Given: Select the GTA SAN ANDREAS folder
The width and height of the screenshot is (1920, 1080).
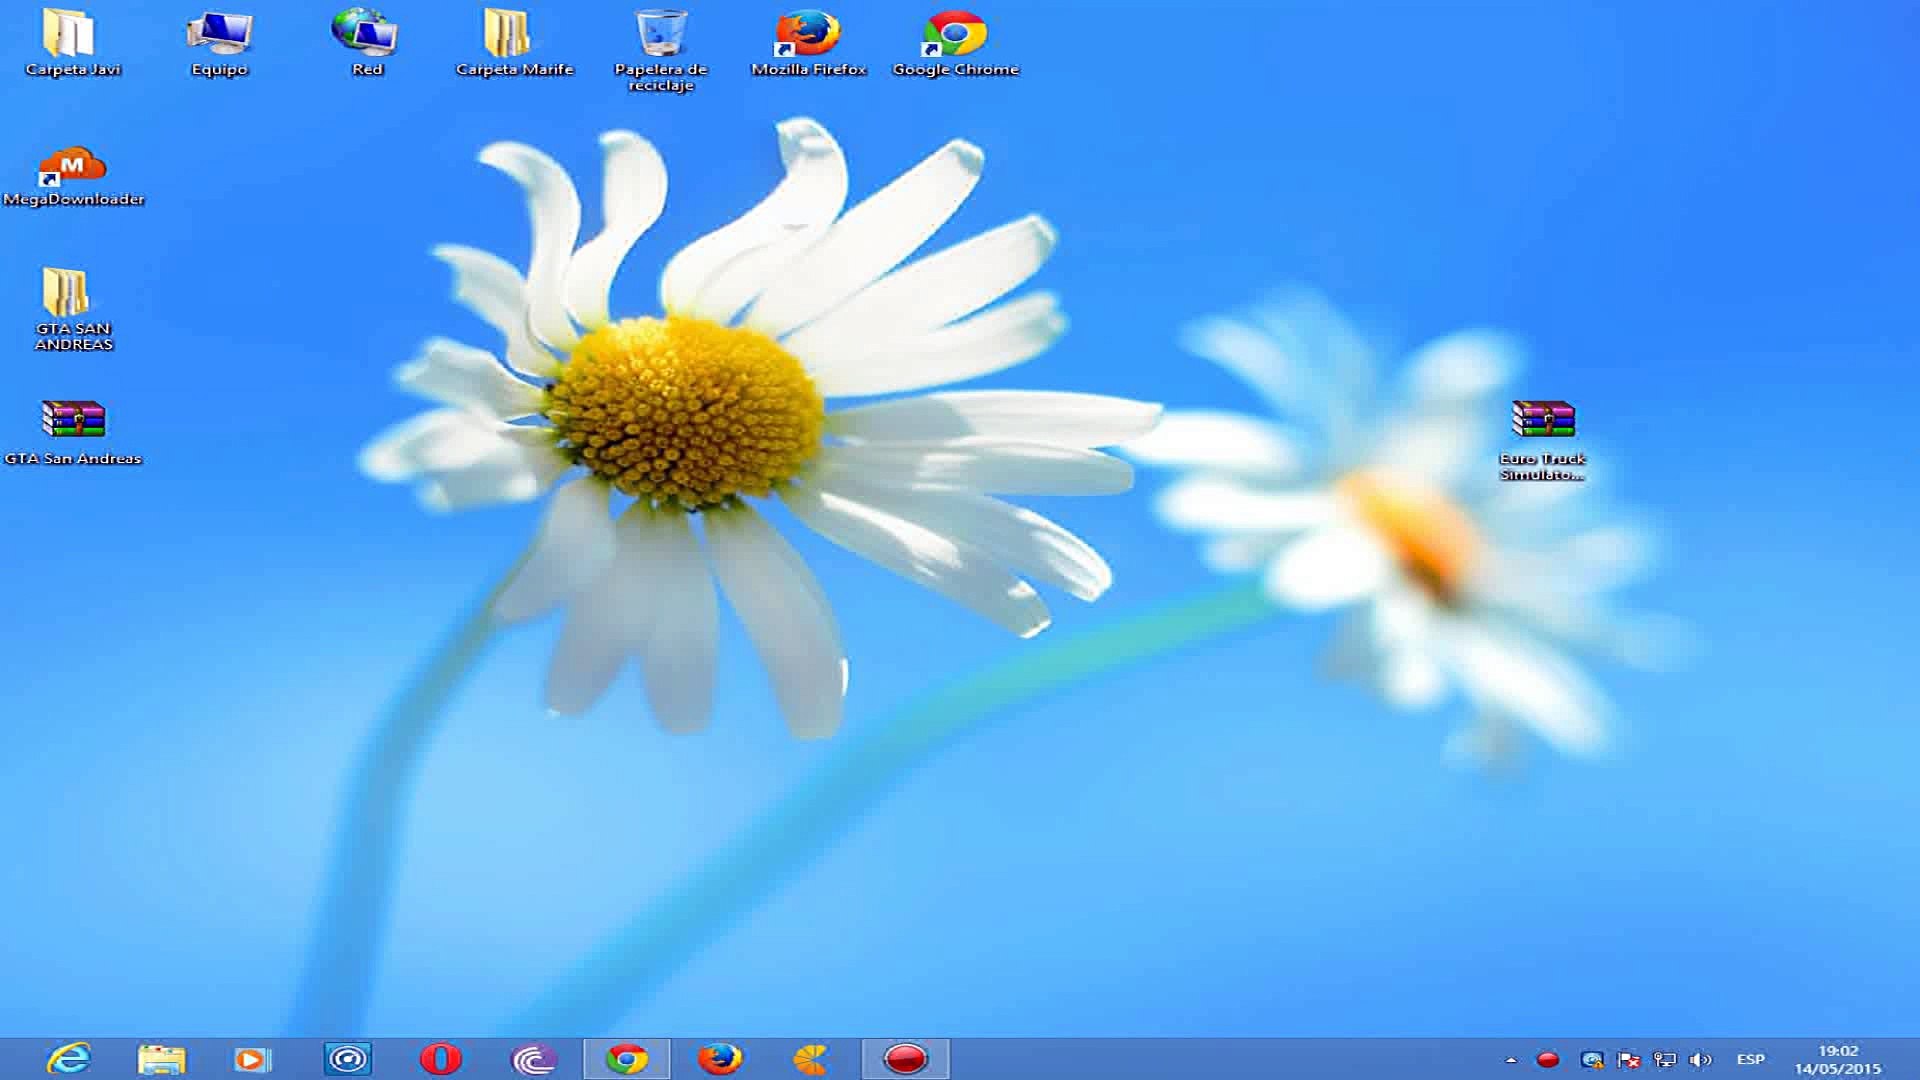Looking at the screenshot, I should click(x=67, y=293).
